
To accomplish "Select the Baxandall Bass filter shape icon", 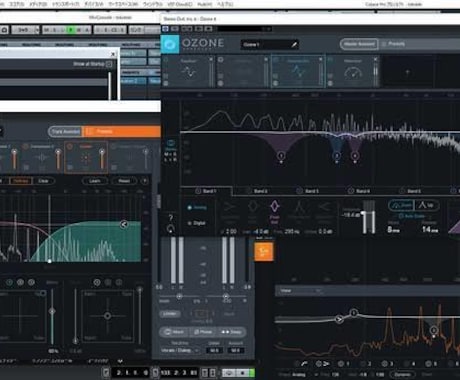I will click(229, 207).
